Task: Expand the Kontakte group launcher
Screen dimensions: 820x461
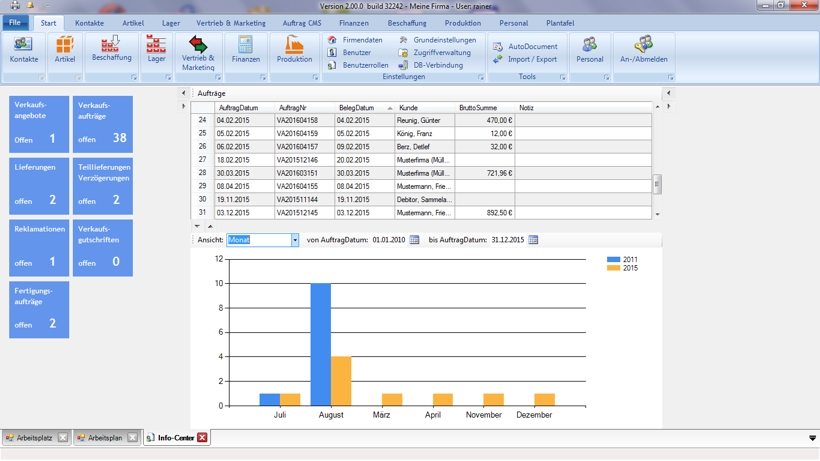Action: coord(41,77)
